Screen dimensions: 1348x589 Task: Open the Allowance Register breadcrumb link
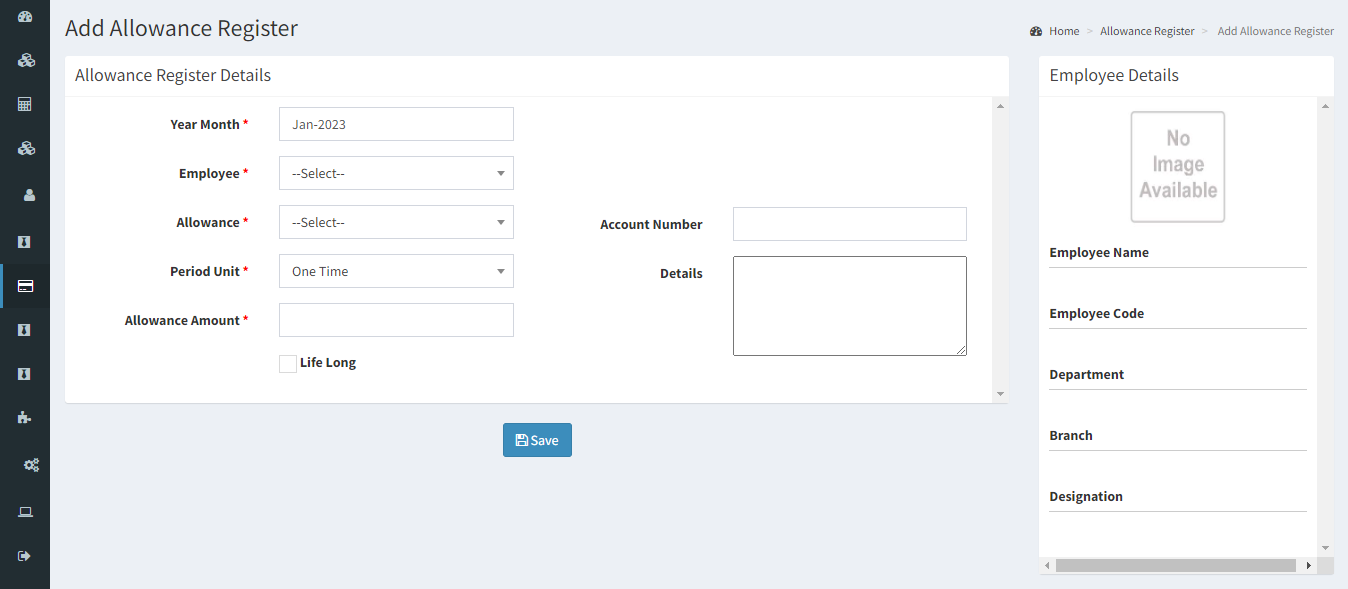coord(1147,31)
